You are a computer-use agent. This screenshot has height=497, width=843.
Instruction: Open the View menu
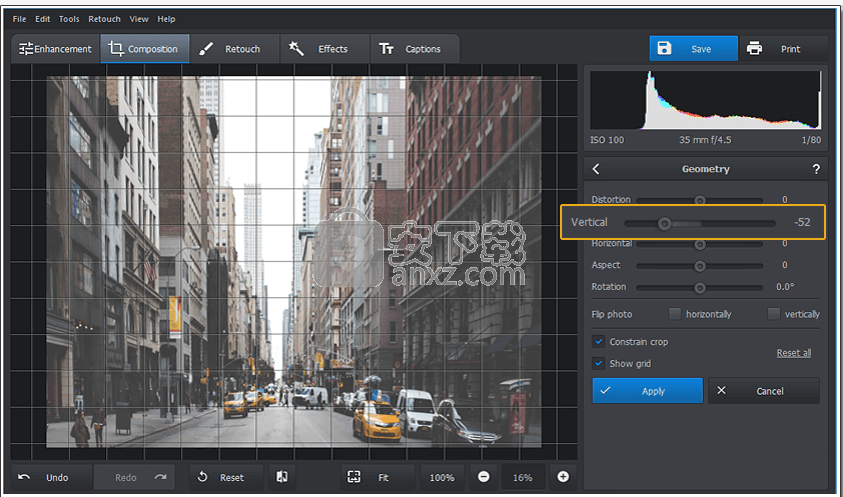139,19
